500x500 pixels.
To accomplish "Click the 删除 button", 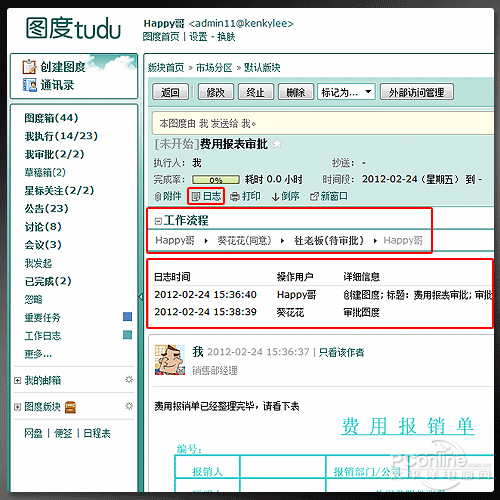I will [296, 92].
